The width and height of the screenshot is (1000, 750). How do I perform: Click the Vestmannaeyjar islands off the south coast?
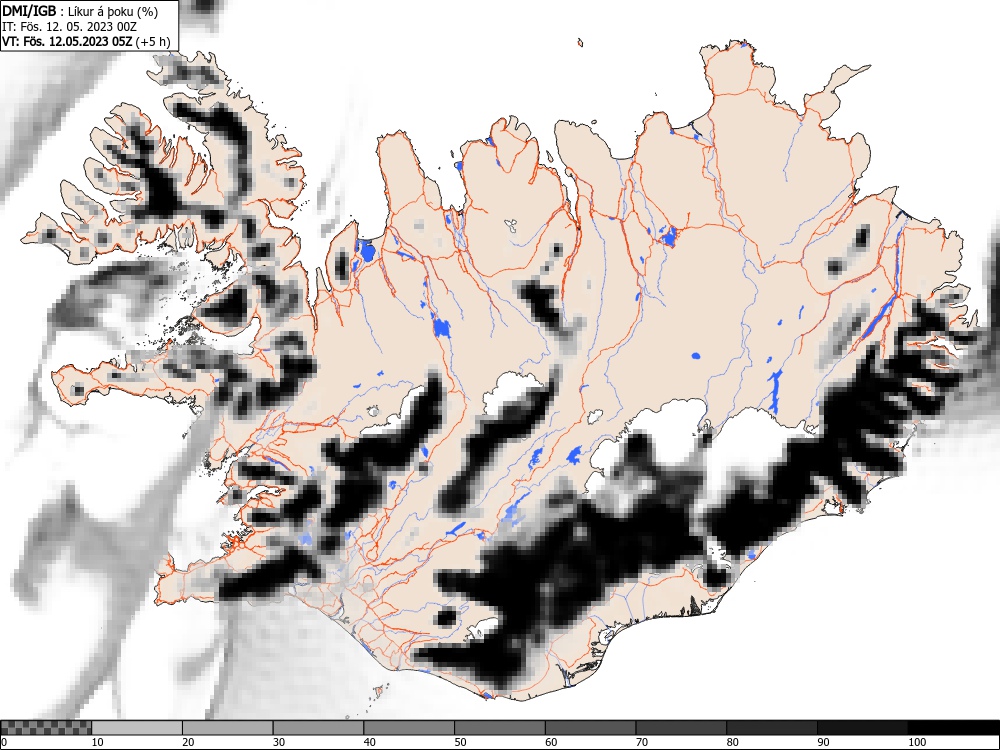378,693
